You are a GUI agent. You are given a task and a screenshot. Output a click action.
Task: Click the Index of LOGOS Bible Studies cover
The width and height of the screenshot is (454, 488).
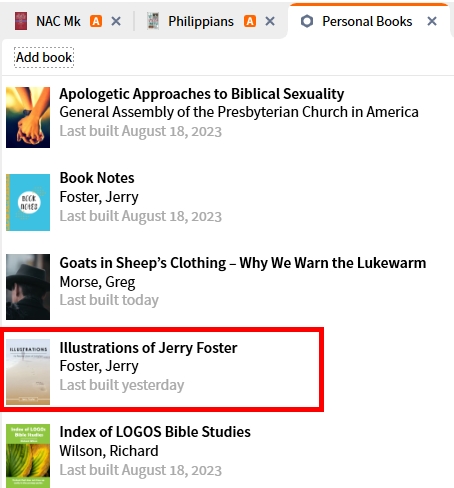(28, 456)
